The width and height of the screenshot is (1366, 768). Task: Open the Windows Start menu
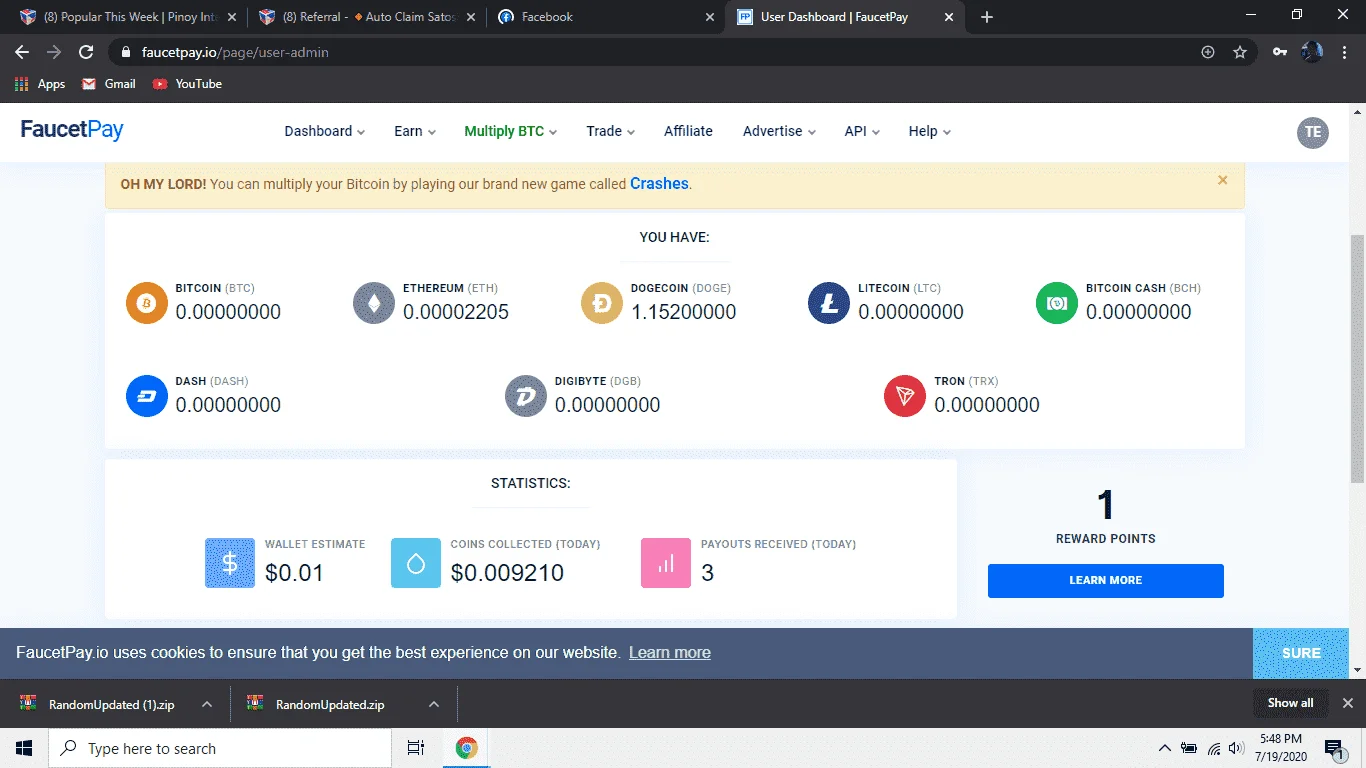[x=24, y=748]
